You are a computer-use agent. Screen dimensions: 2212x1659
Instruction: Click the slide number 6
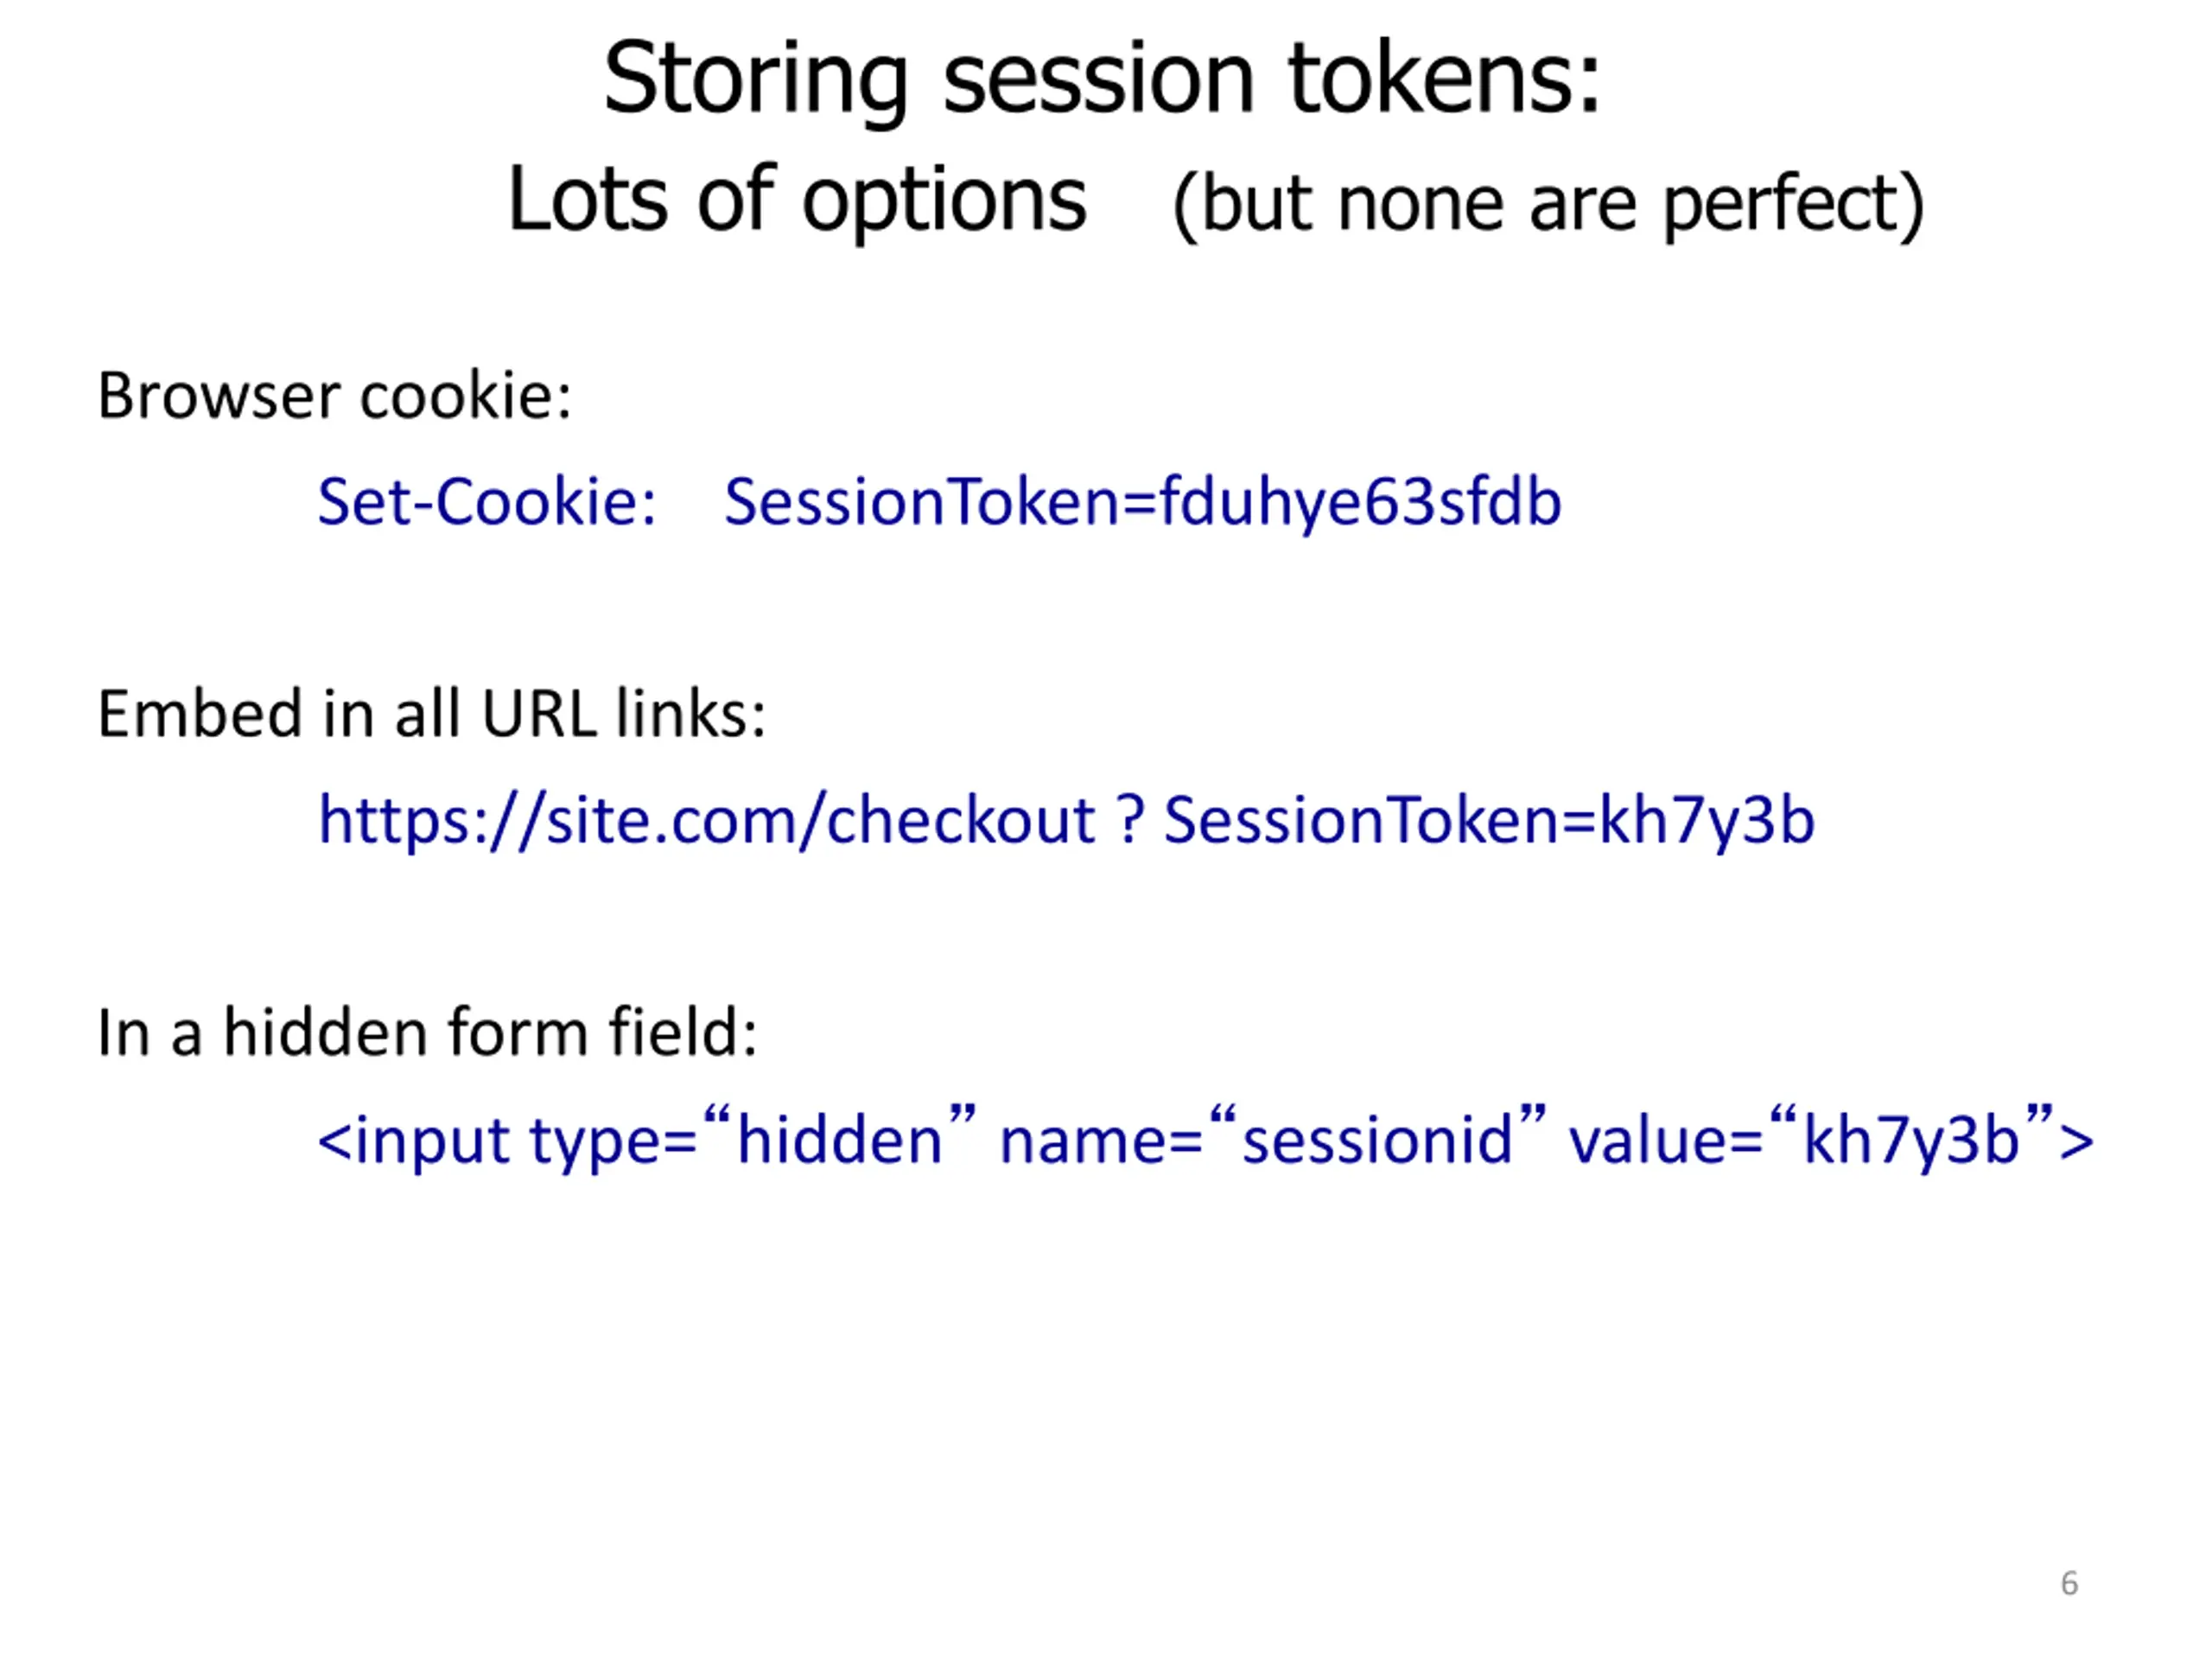(2069, 1583)
